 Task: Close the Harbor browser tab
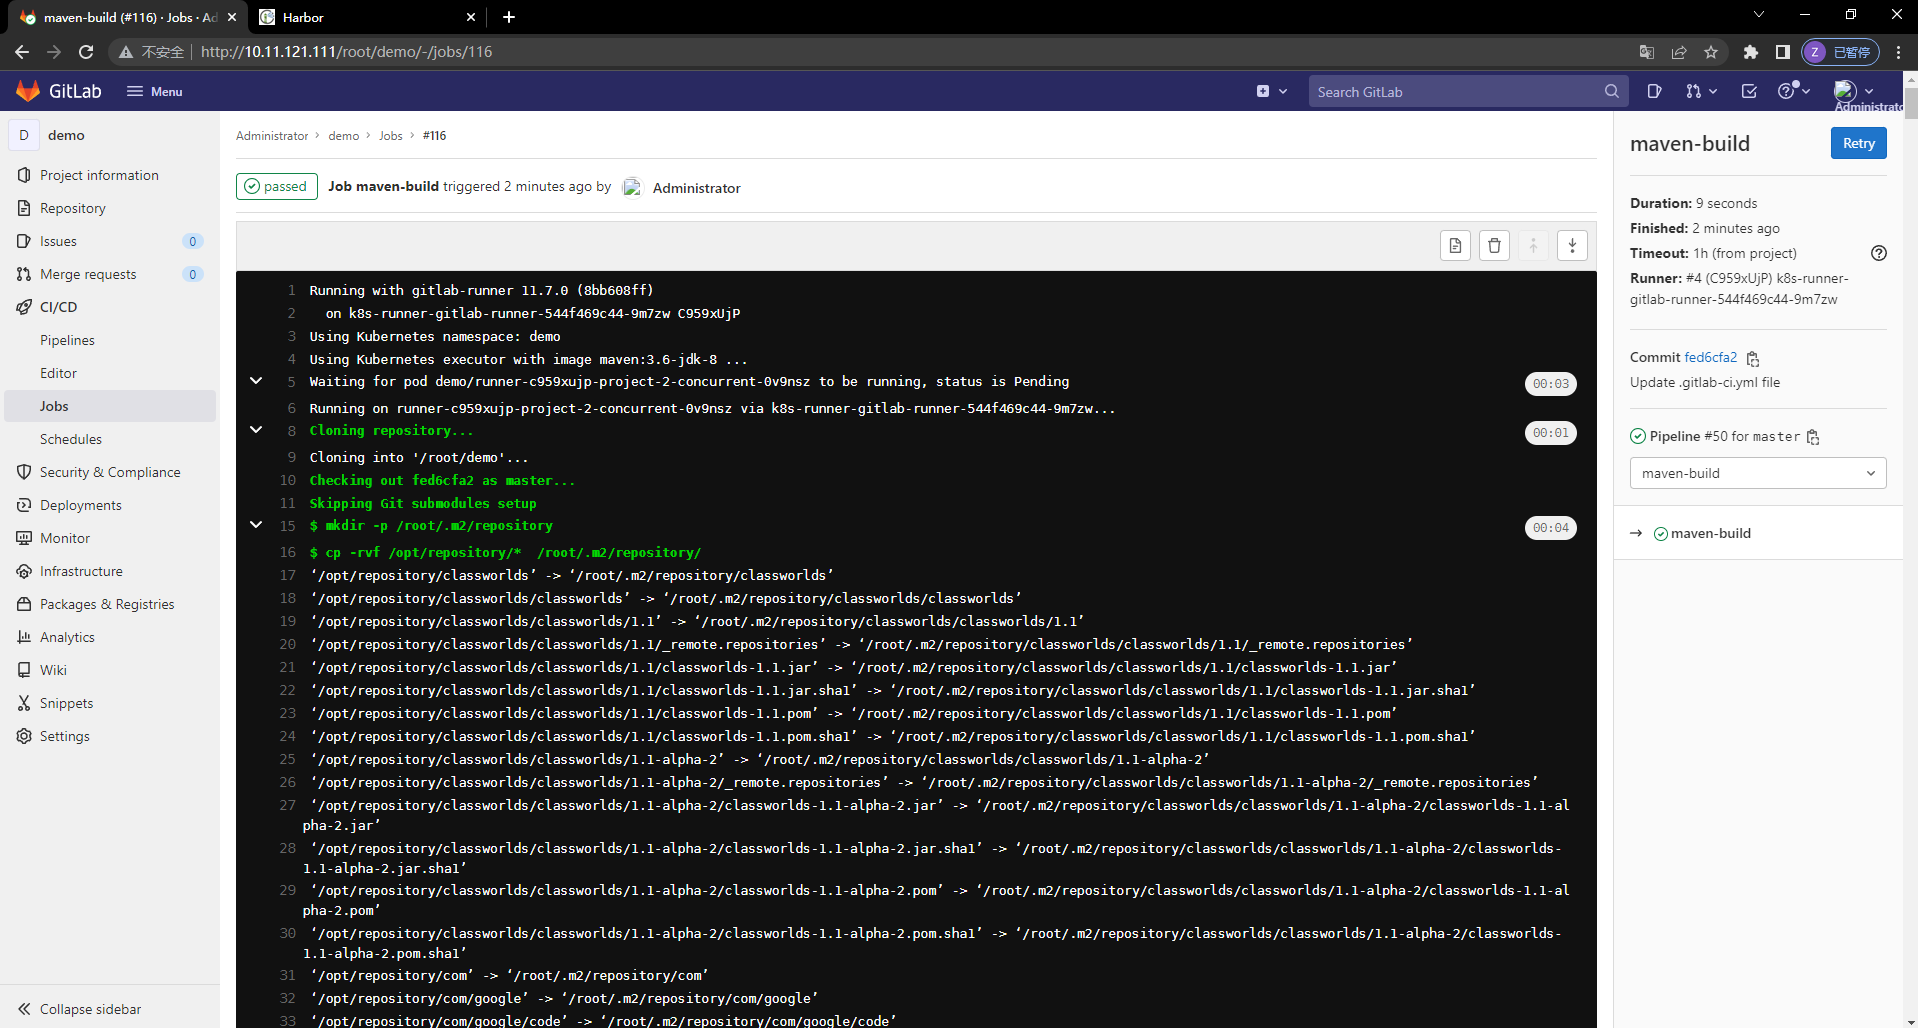[471, 17]
